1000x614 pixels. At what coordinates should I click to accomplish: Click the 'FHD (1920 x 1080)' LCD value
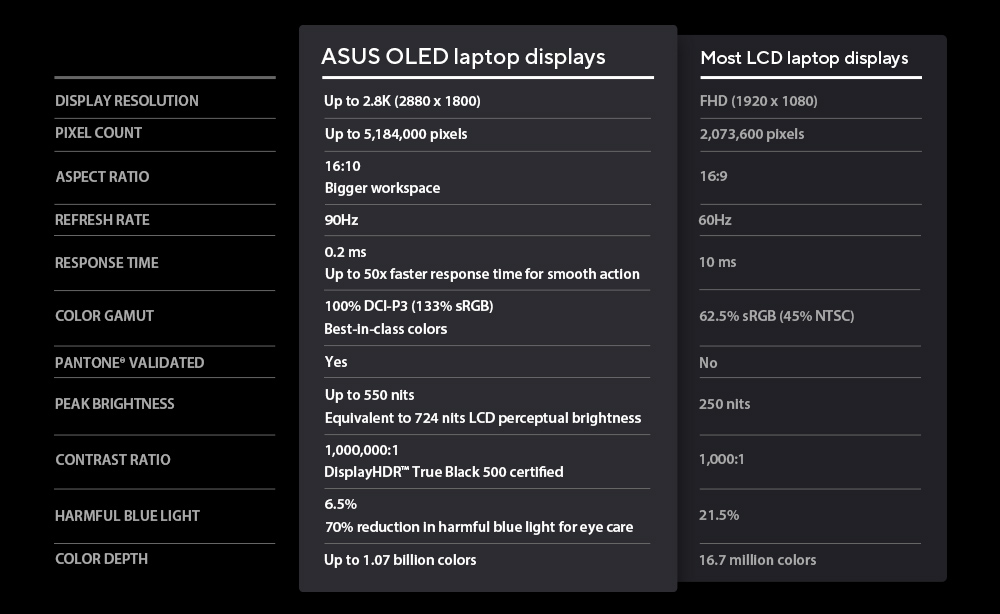pos(758,101)
